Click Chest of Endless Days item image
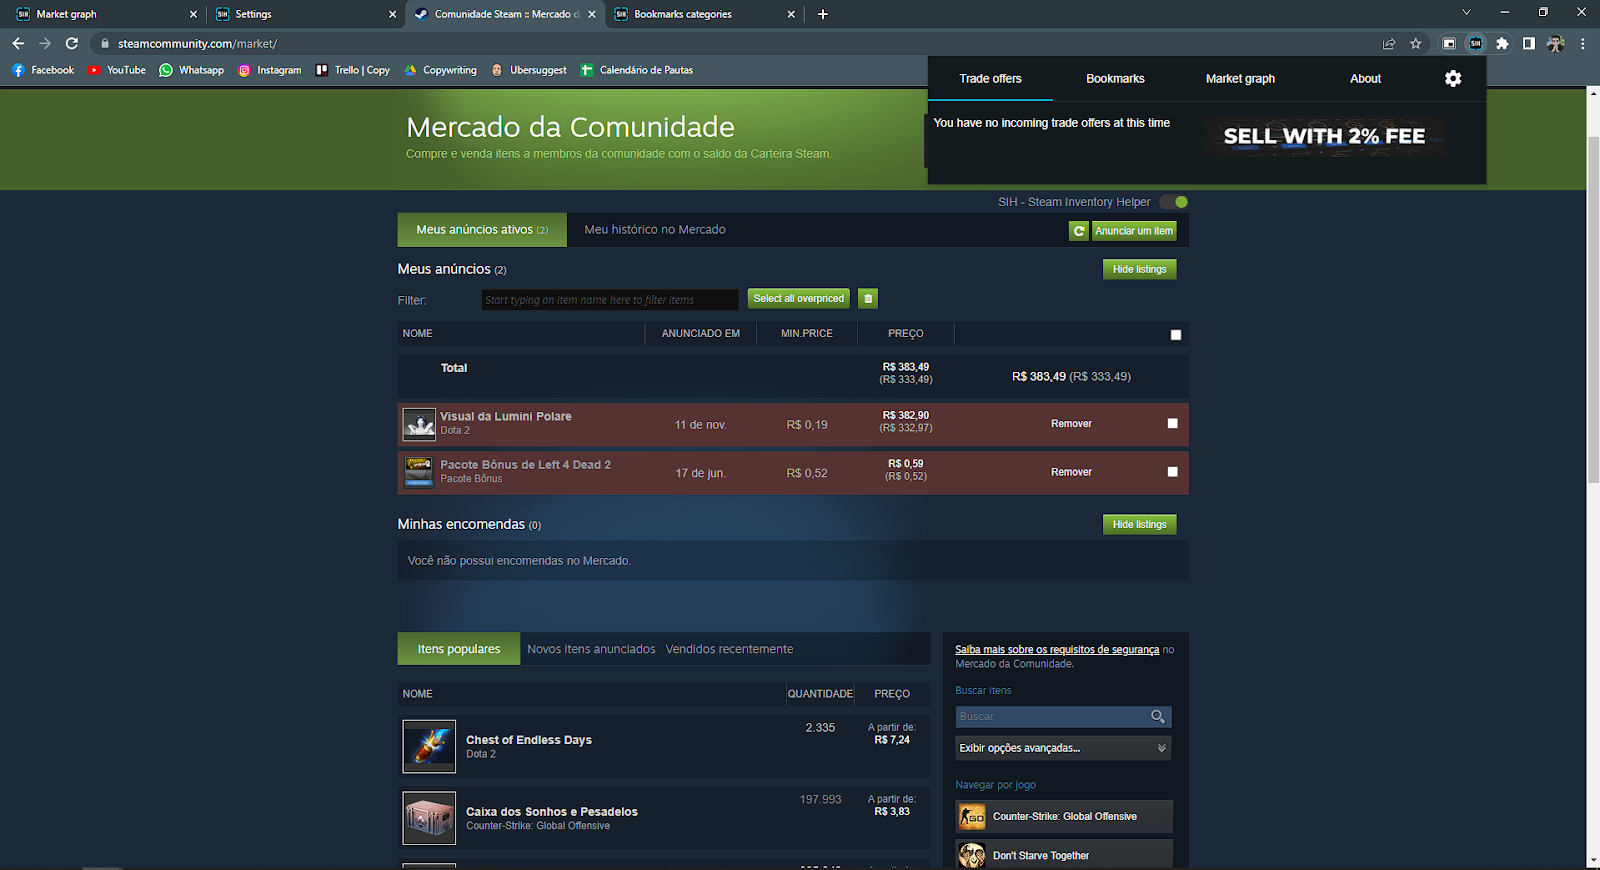This screenshot has height=870, width=1600. point(429,746)
